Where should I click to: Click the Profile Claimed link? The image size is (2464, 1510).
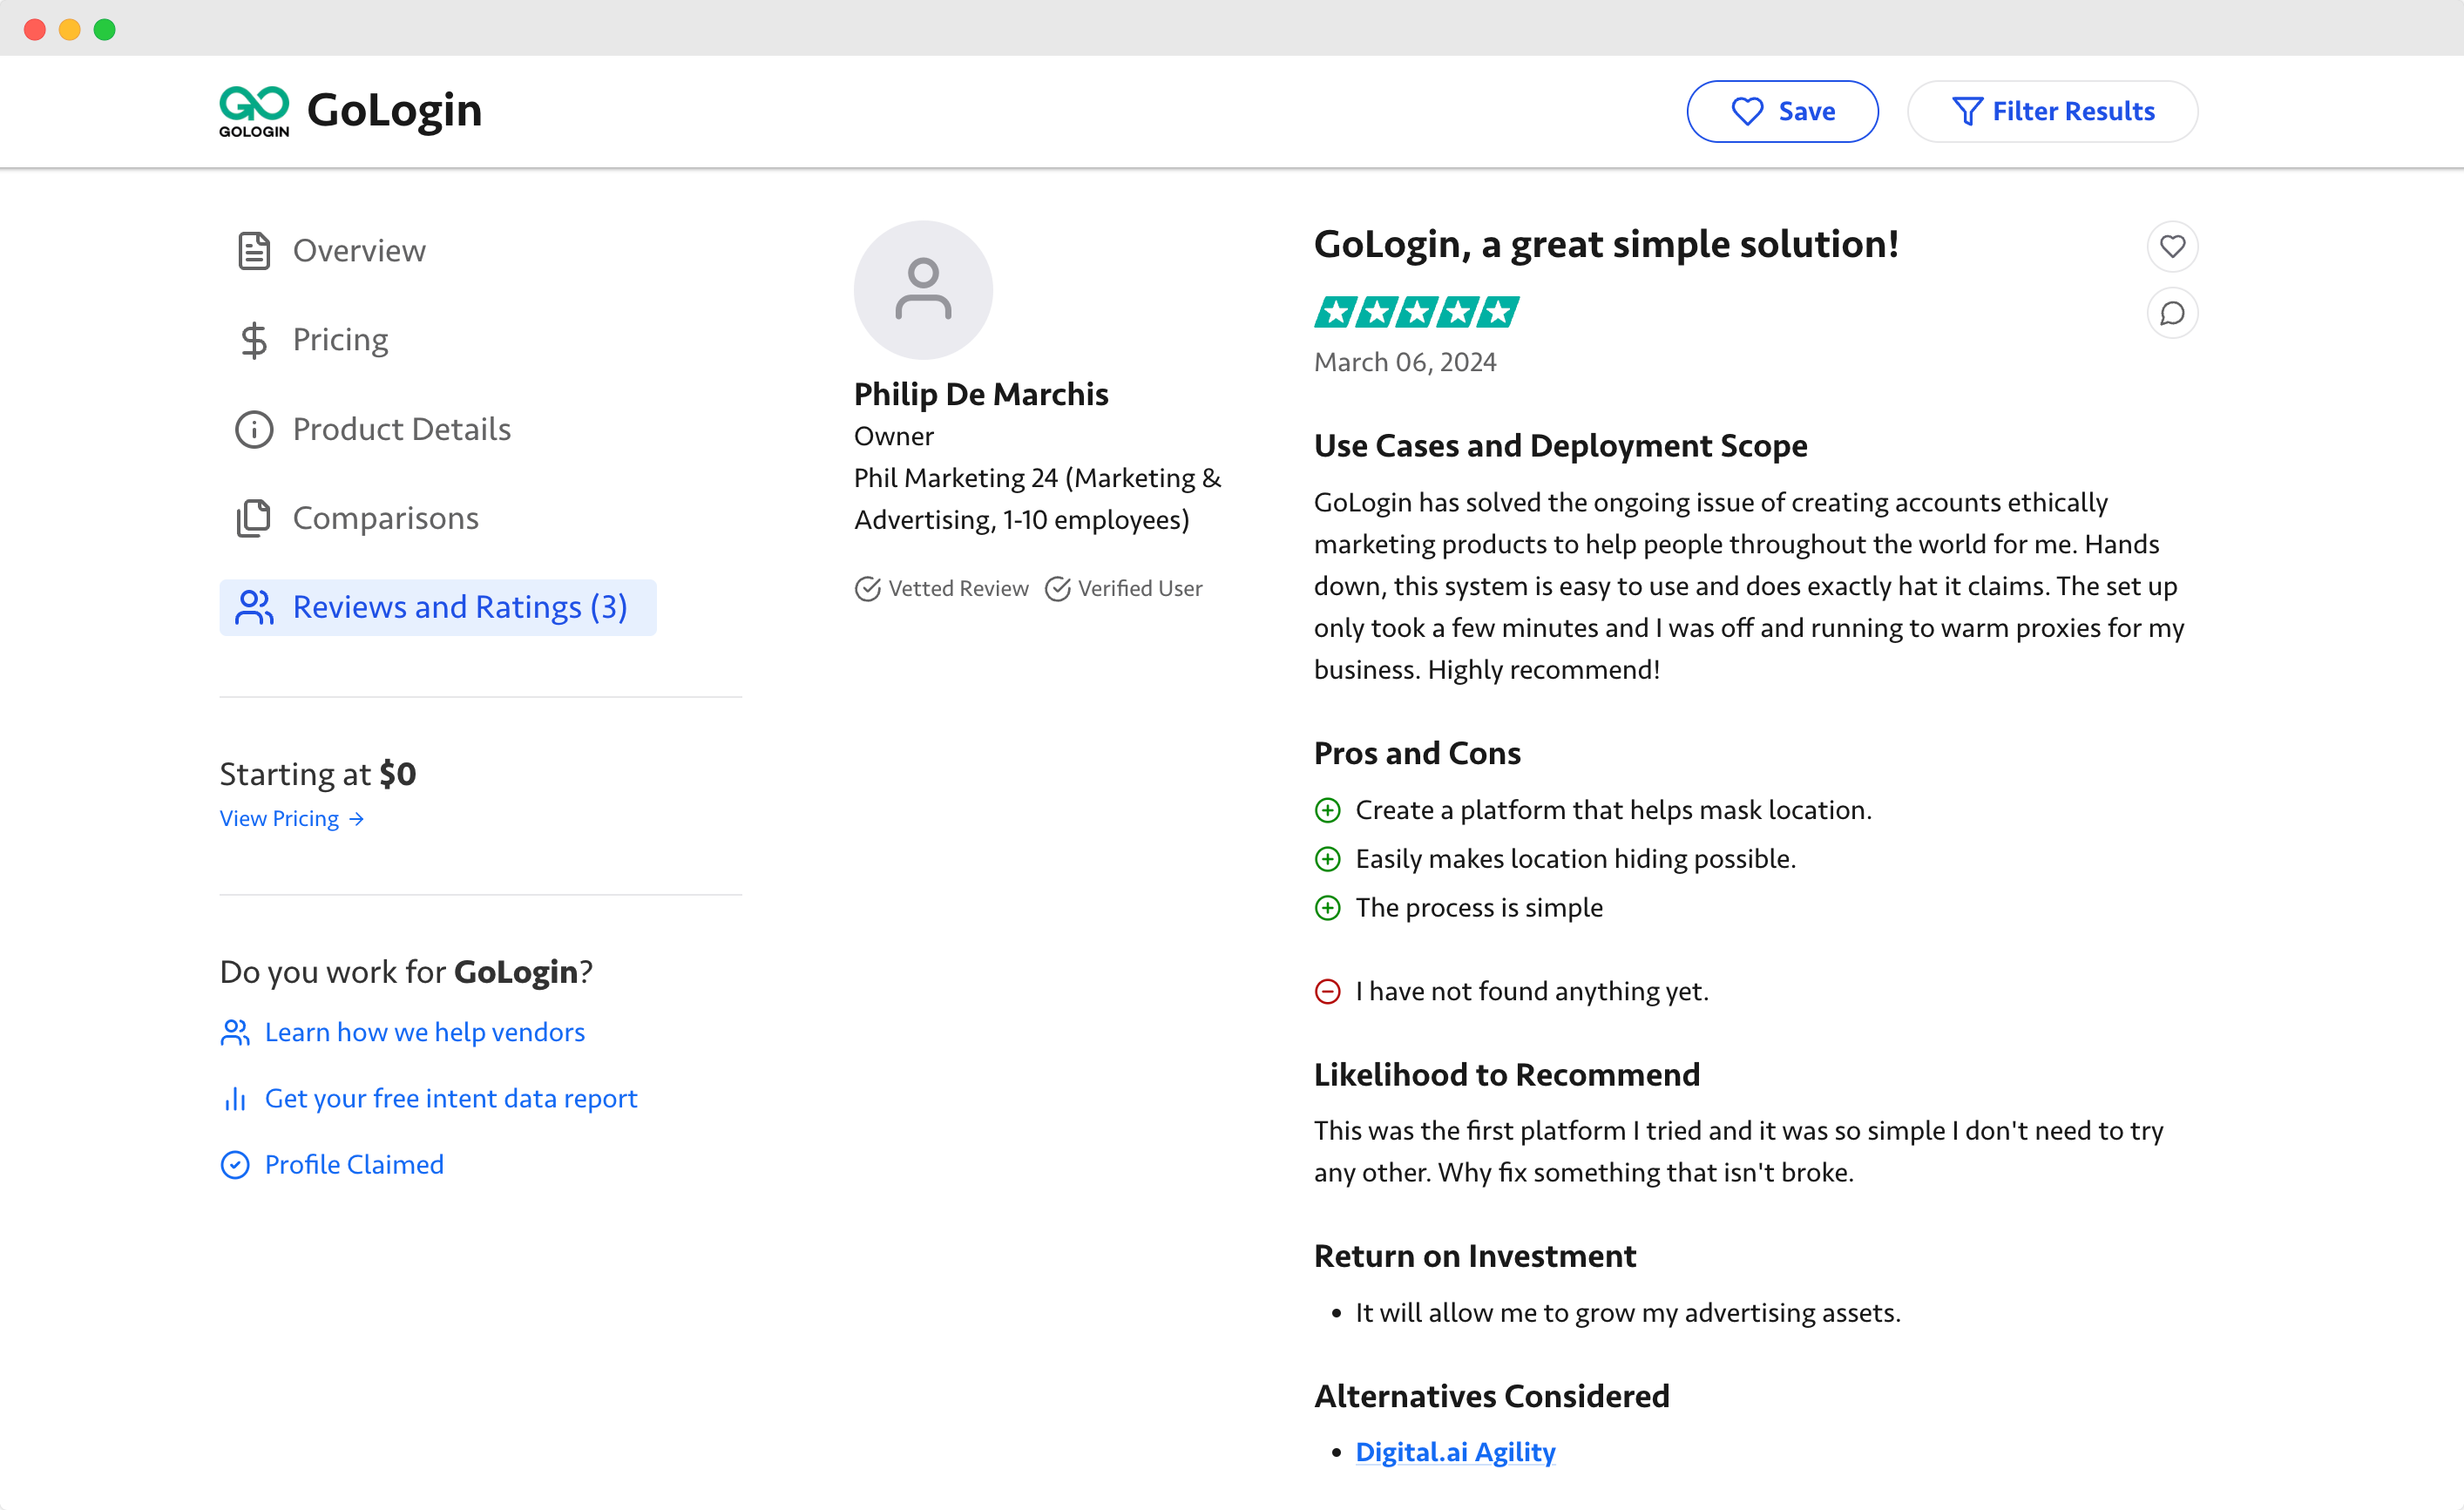tap(354, 1165)
